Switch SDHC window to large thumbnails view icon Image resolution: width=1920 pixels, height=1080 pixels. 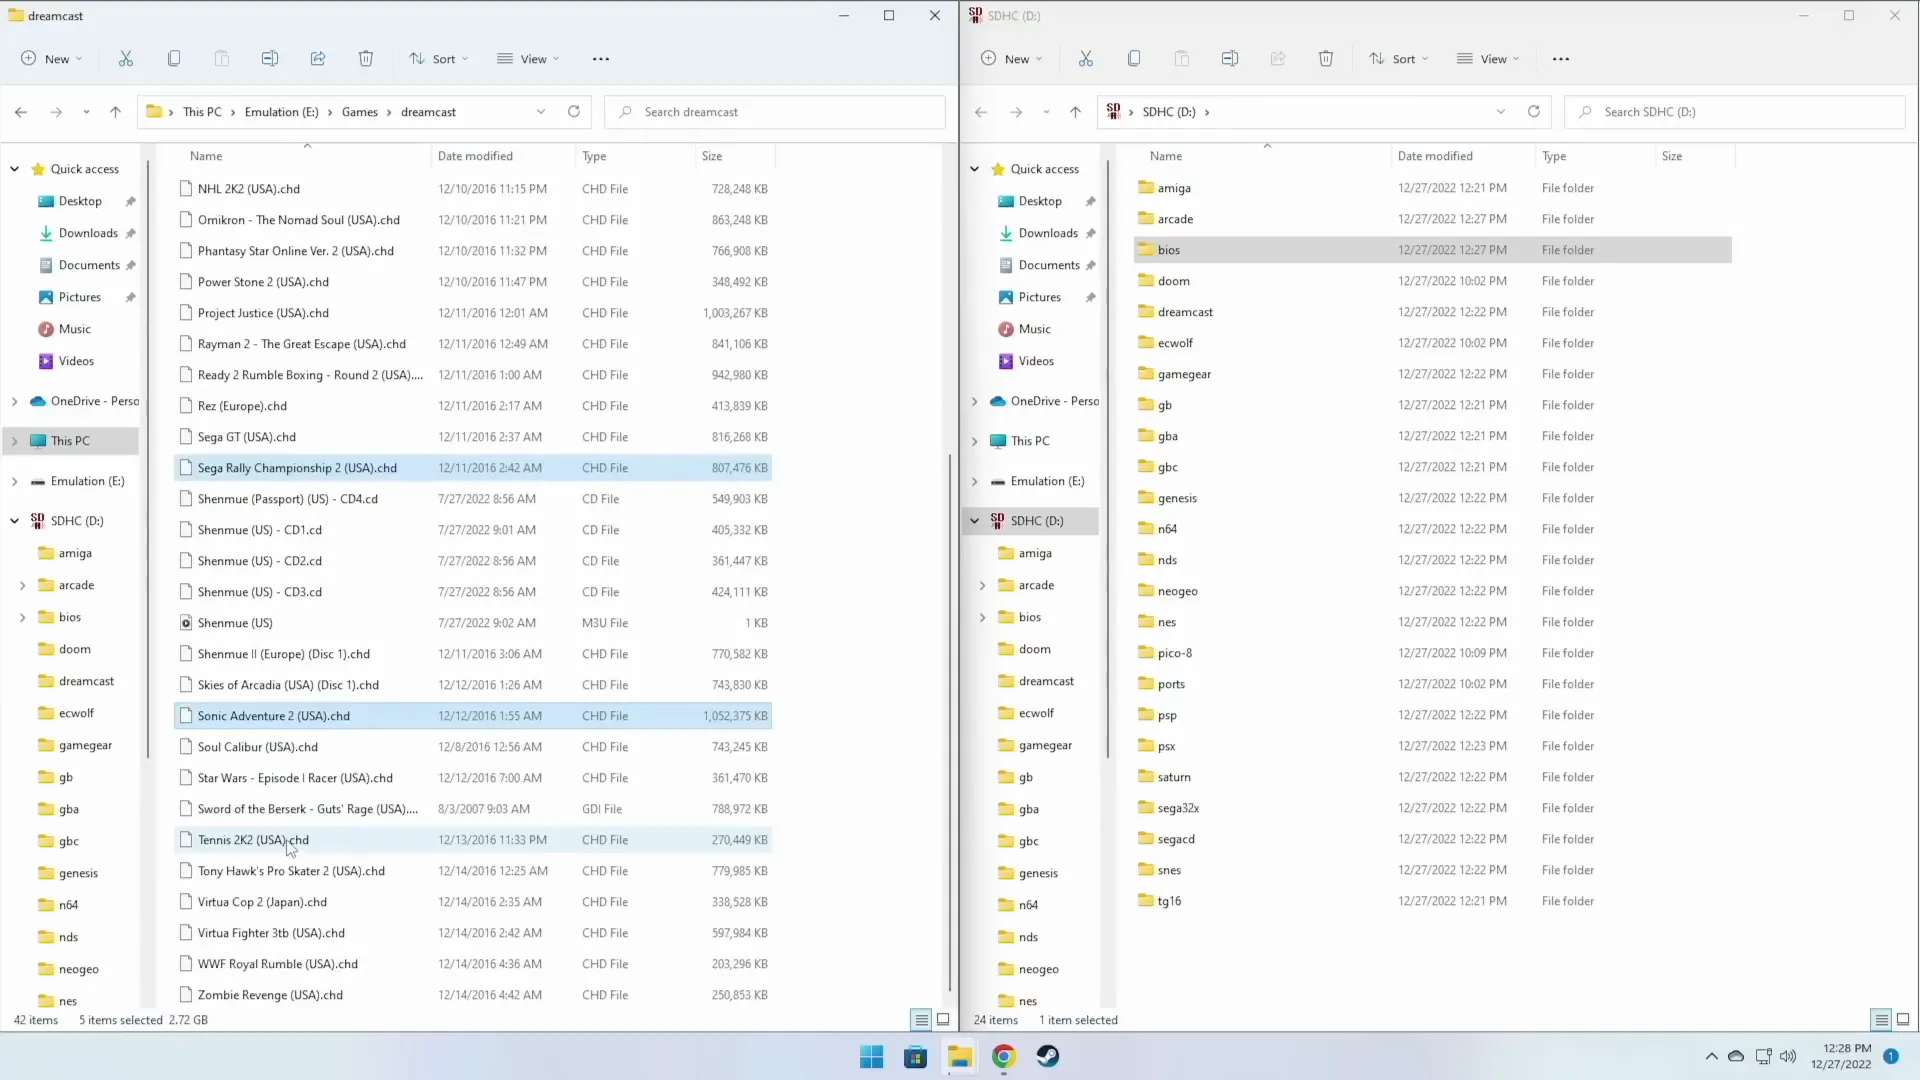tap(1903, 1020)
